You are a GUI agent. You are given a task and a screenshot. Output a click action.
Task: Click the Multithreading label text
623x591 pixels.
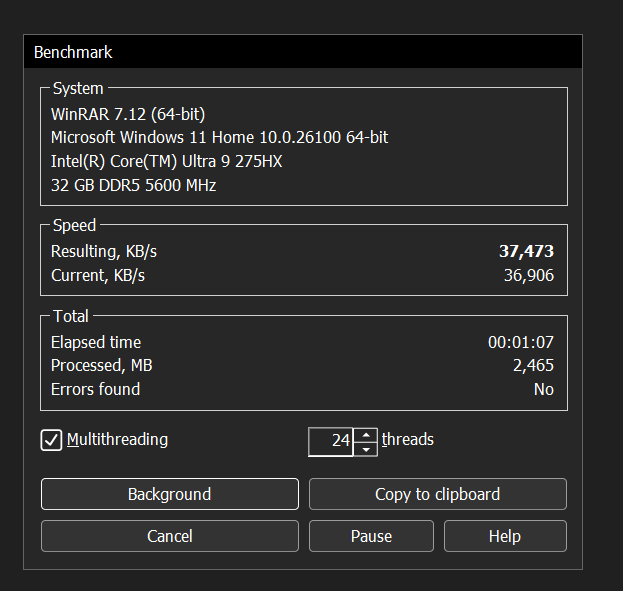point(117,440)
